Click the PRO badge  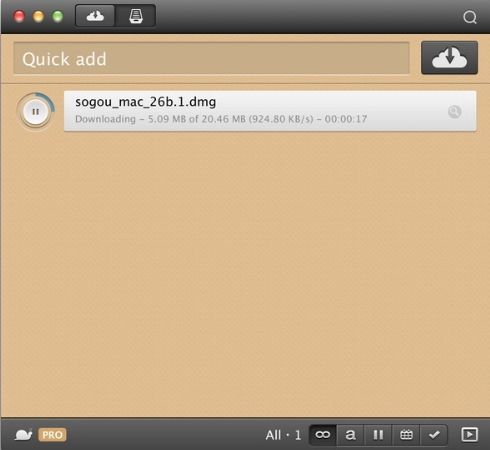pos(52,435)
